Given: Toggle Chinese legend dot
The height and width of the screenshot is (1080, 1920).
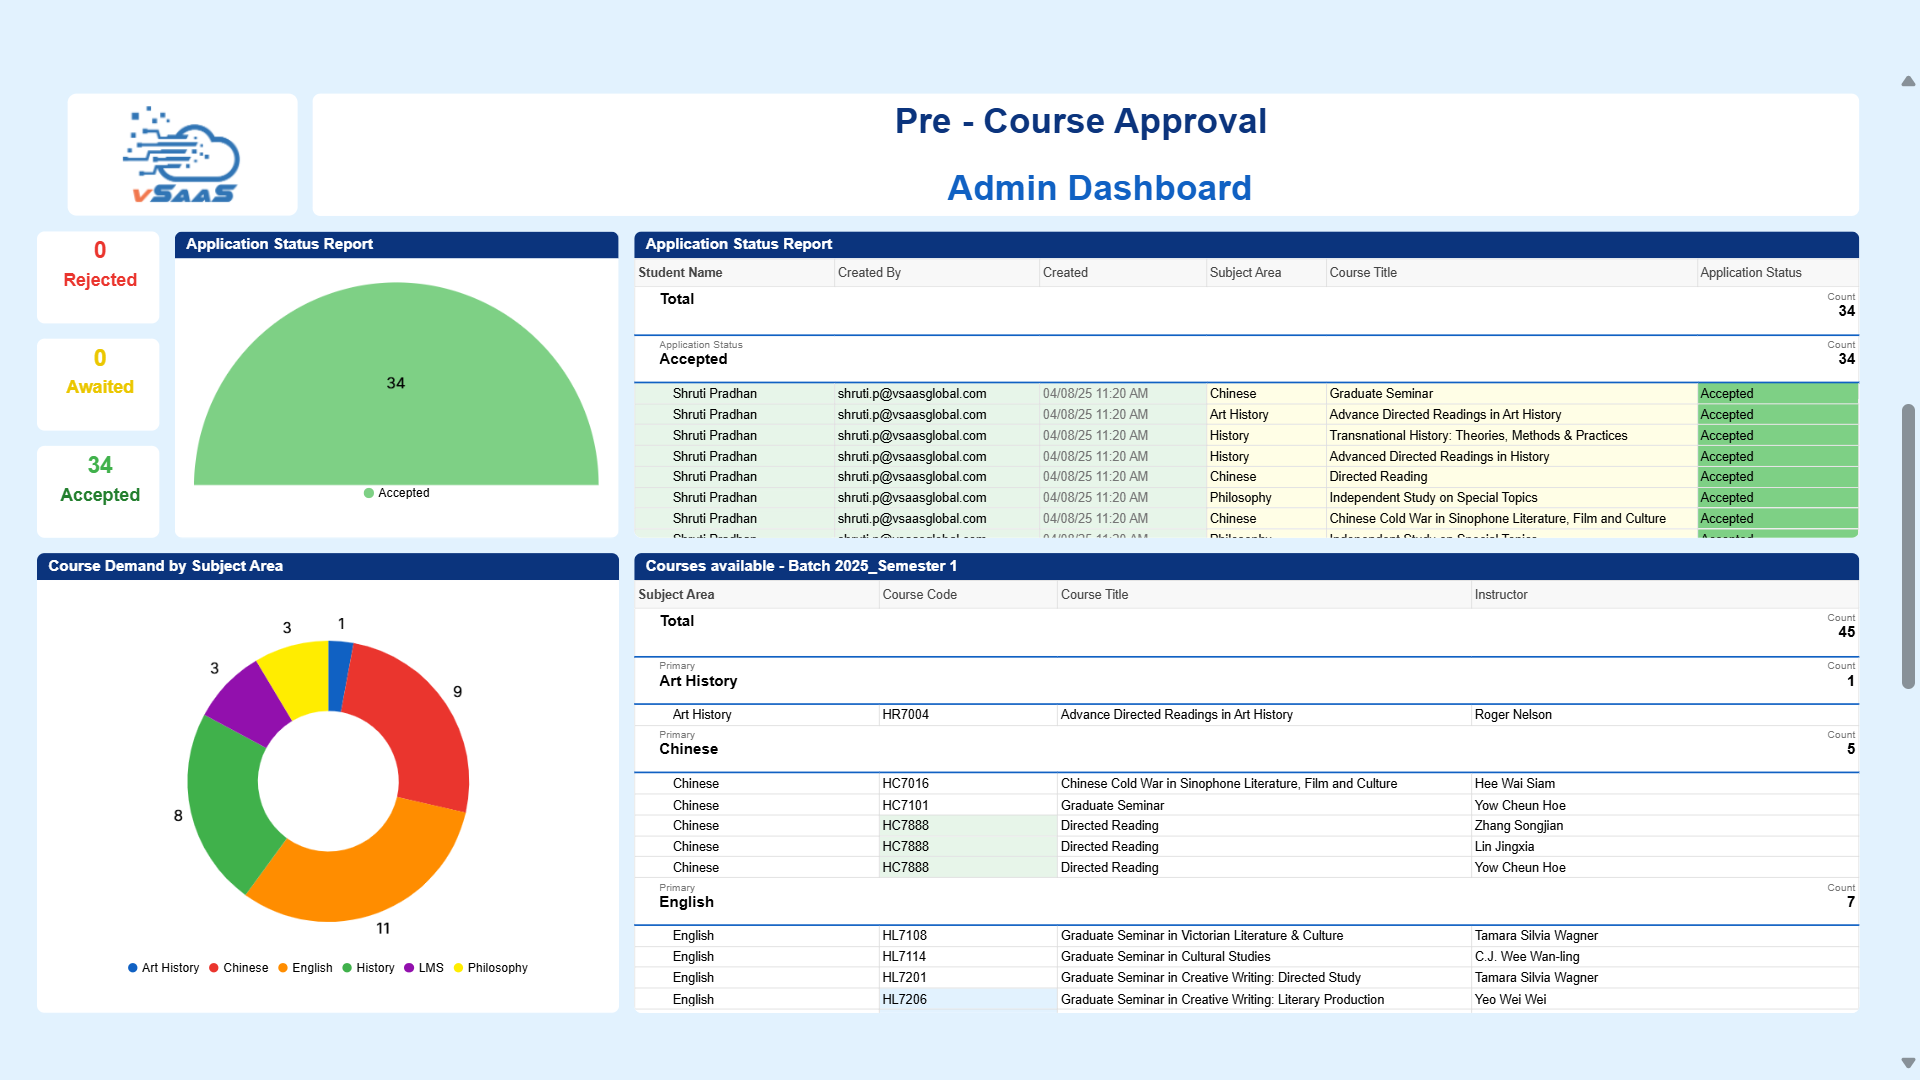Looking at the screenshot, I should point(214,968).
